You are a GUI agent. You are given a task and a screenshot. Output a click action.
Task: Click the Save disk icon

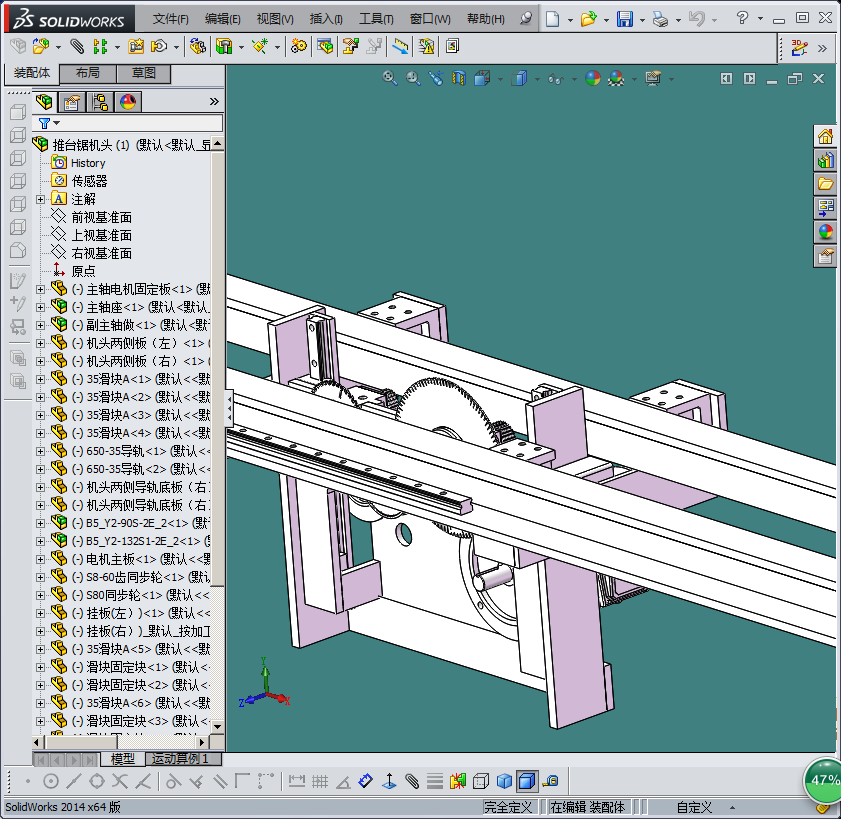point(624,19)
